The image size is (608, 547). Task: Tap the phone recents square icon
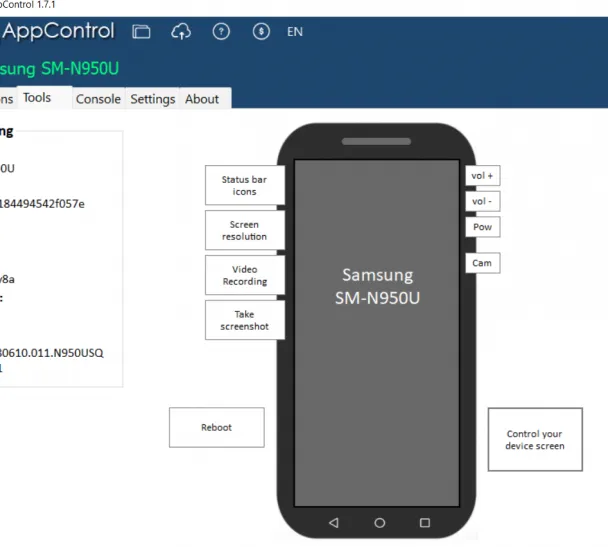425,523
